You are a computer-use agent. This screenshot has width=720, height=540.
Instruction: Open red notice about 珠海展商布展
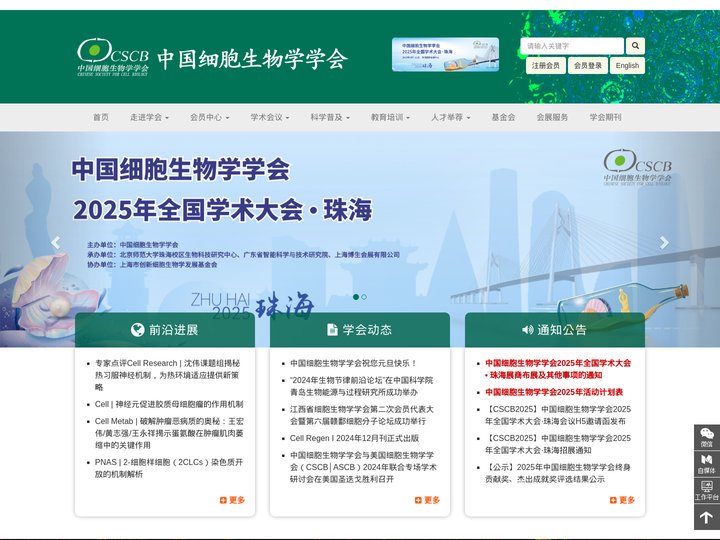558,369
